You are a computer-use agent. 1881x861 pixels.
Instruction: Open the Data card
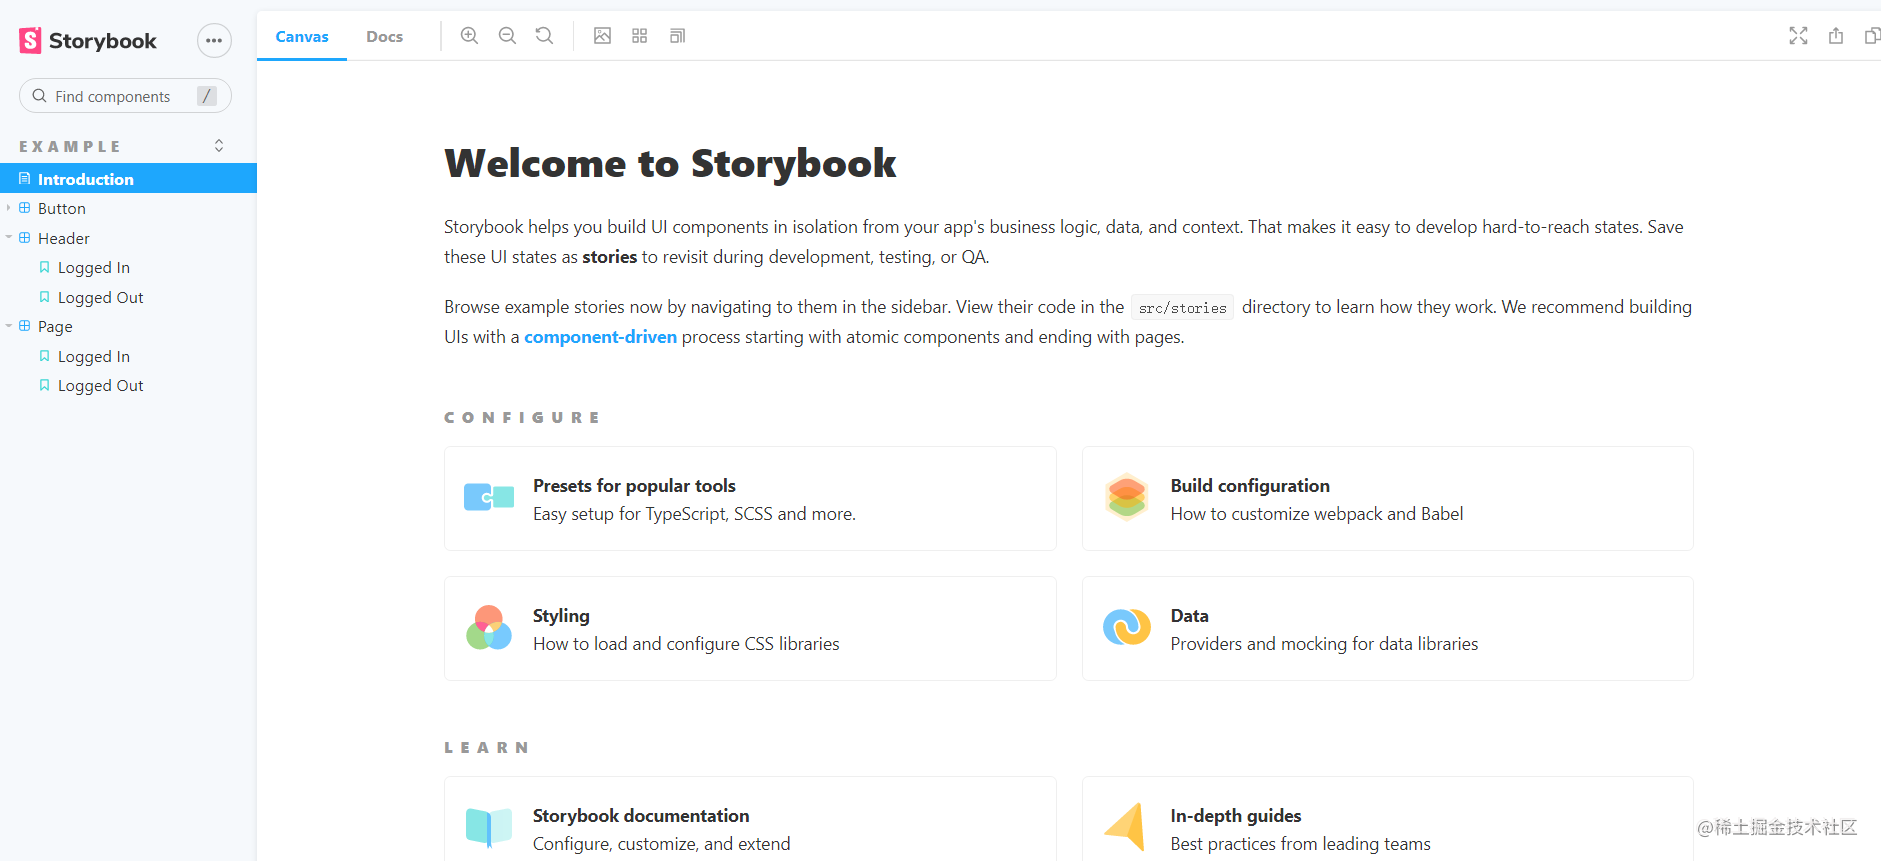click(x=1388, y=629)
